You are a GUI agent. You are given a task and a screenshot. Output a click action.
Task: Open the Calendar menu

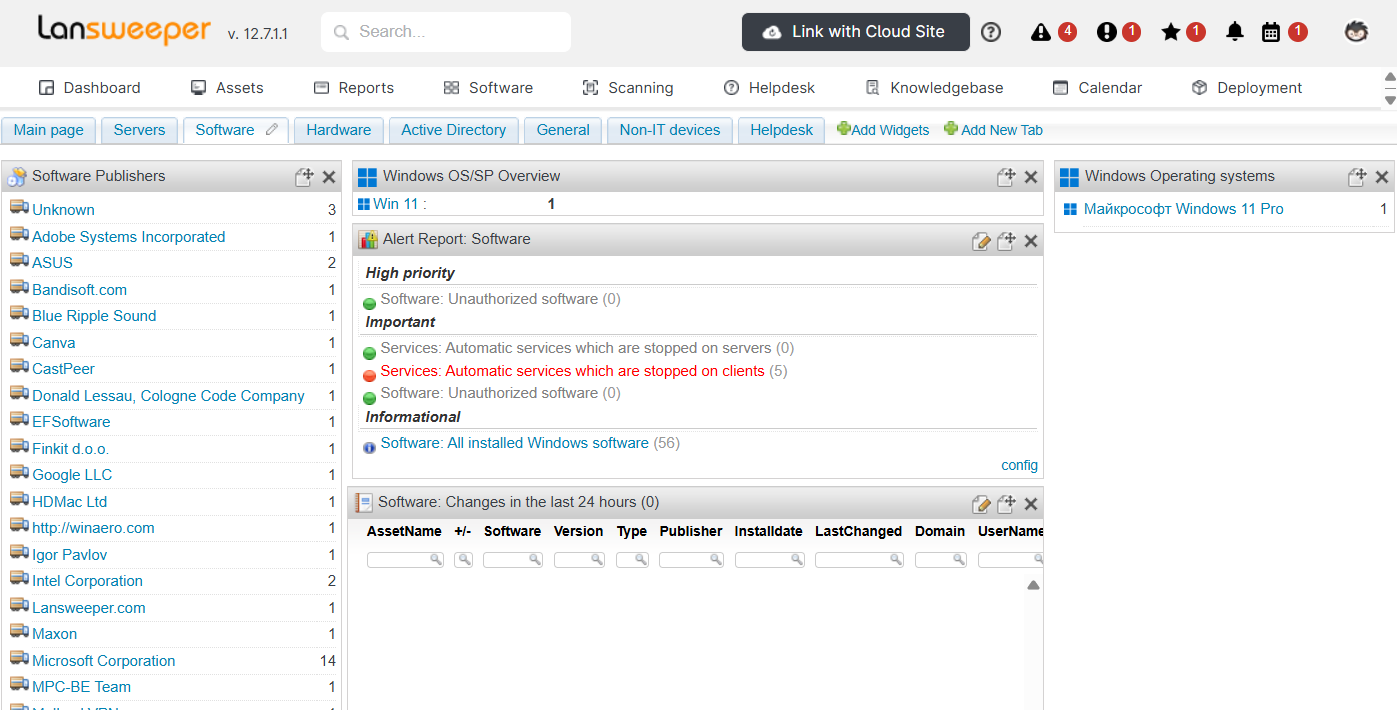(1097, 88)
